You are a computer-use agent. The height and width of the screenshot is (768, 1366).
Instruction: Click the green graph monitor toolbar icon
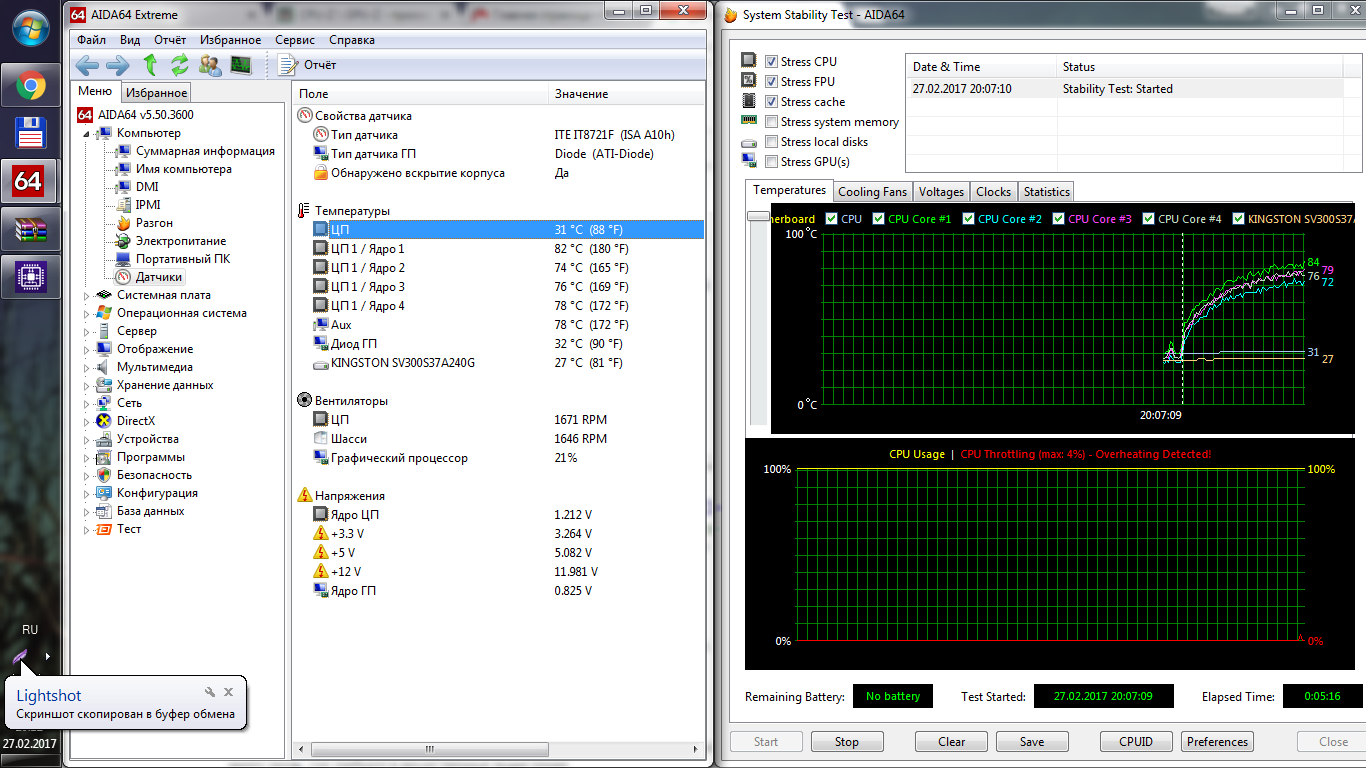[241, 66]
